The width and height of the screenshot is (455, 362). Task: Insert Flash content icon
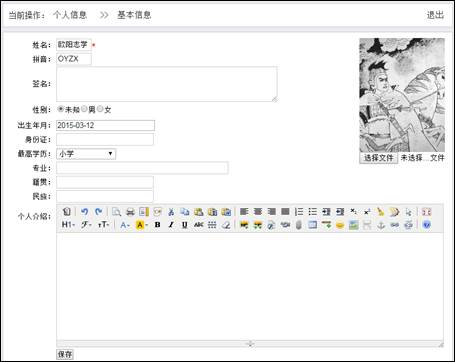[x=271, y=225]
